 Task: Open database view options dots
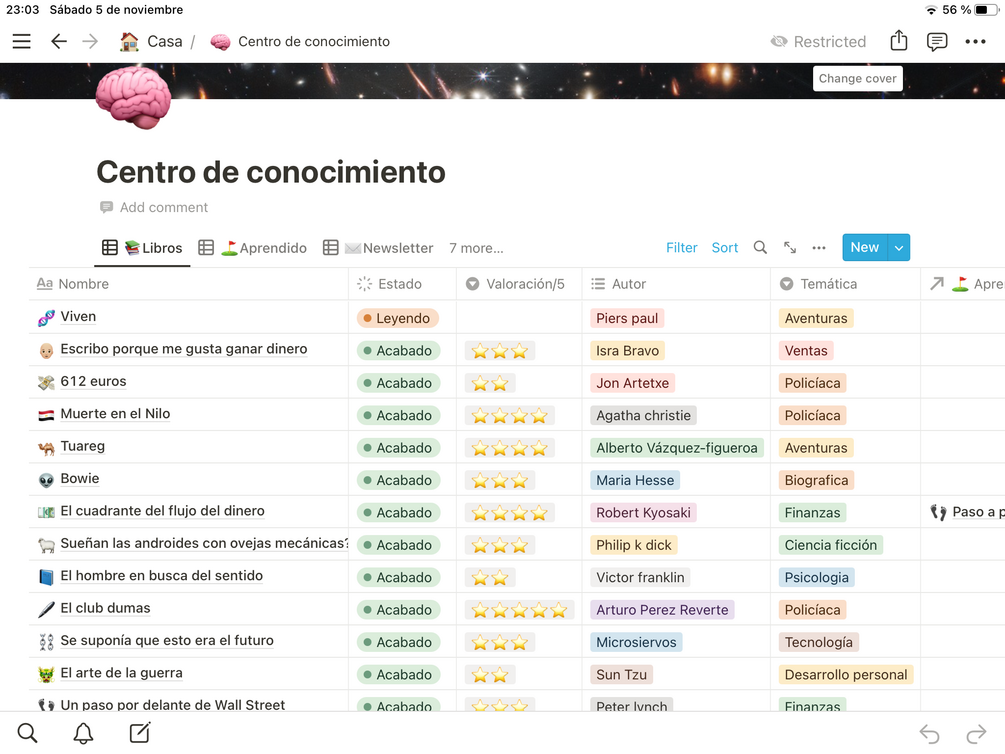click(x=819, y=247)
